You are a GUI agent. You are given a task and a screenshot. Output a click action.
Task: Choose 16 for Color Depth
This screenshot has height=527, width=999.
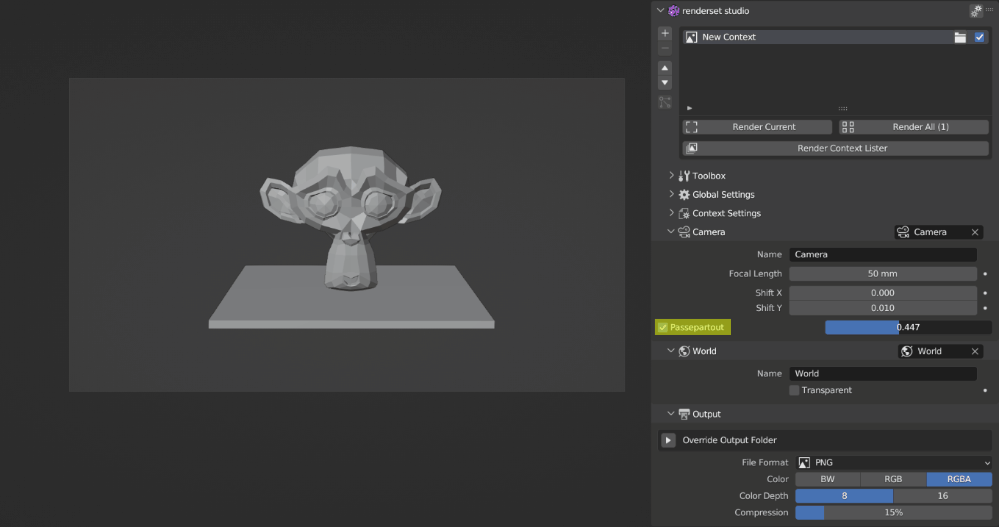tap(941, 495)
